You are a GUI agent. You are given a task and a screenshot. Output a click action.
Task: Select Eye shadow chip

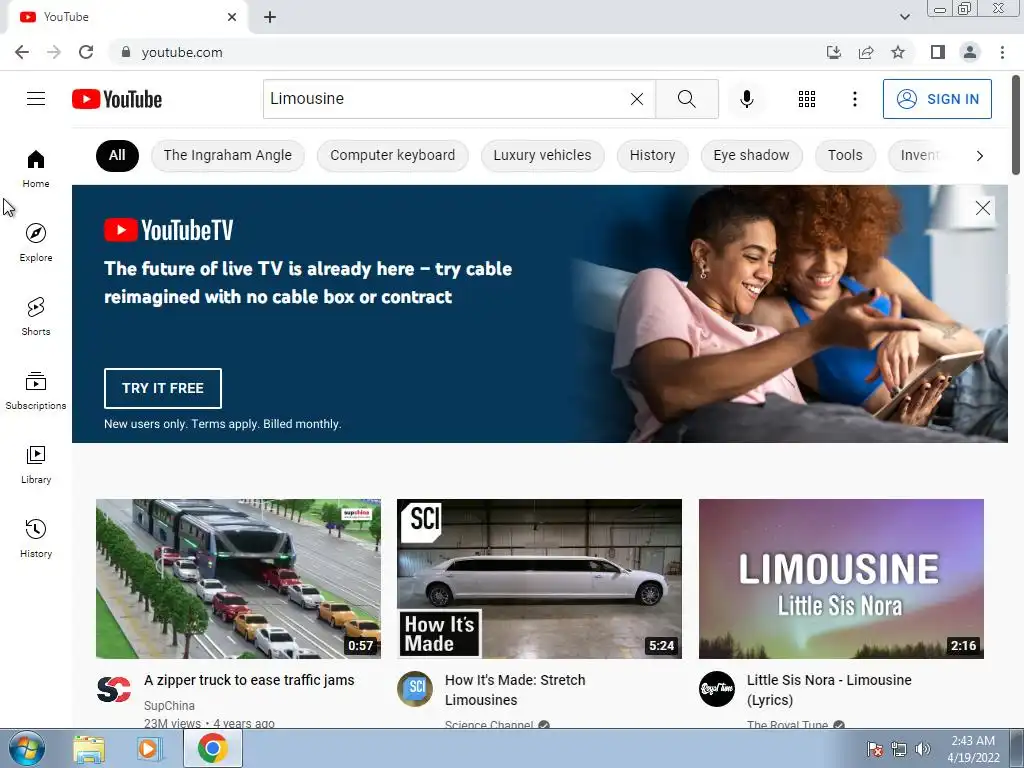[751, 155]
